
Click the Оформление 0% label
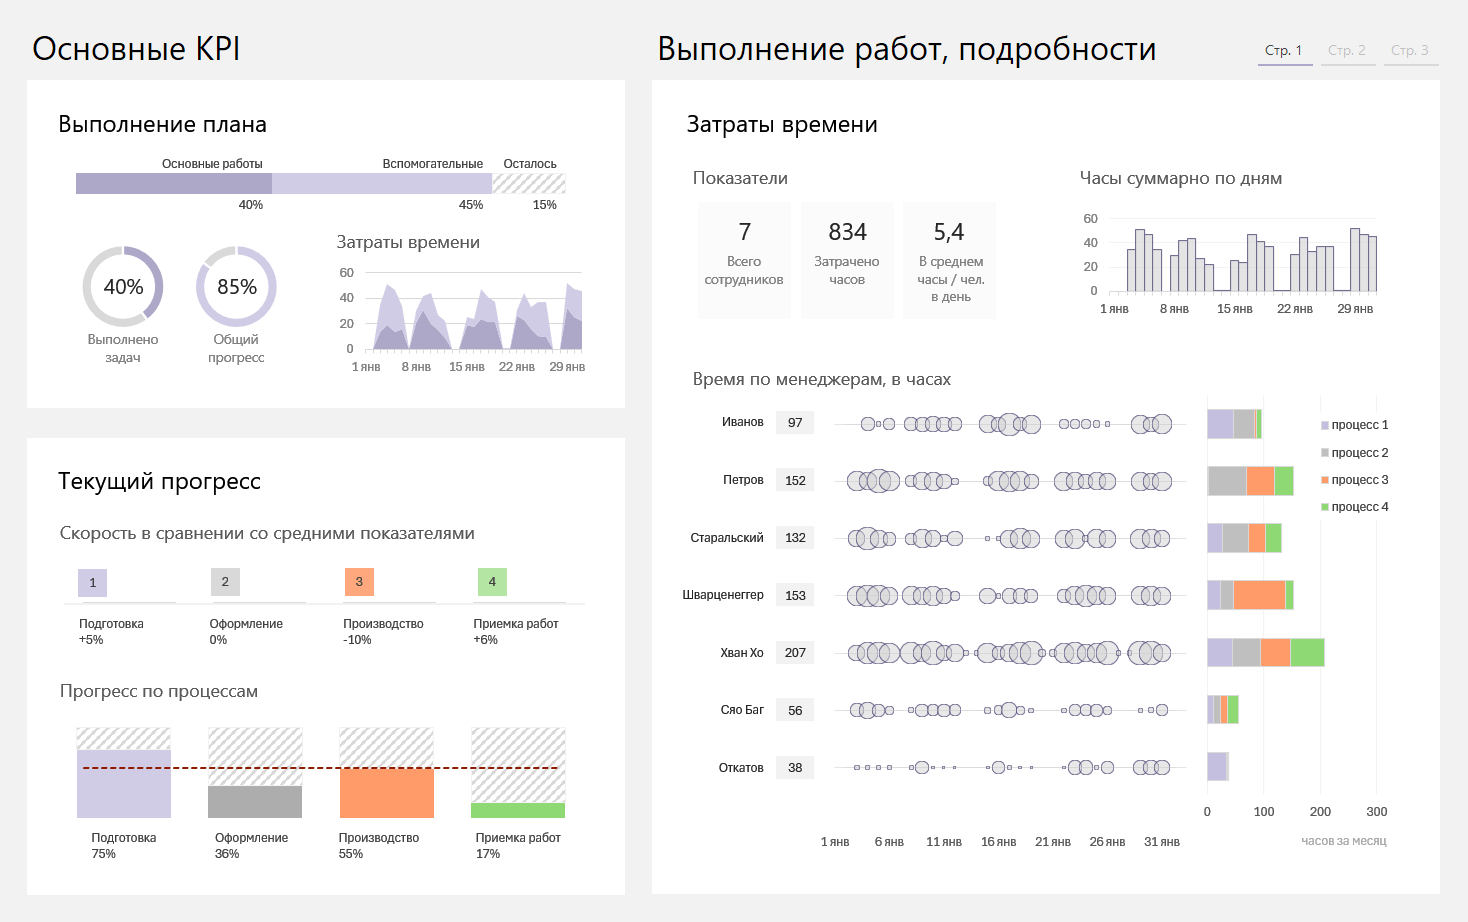pos(246,631)
